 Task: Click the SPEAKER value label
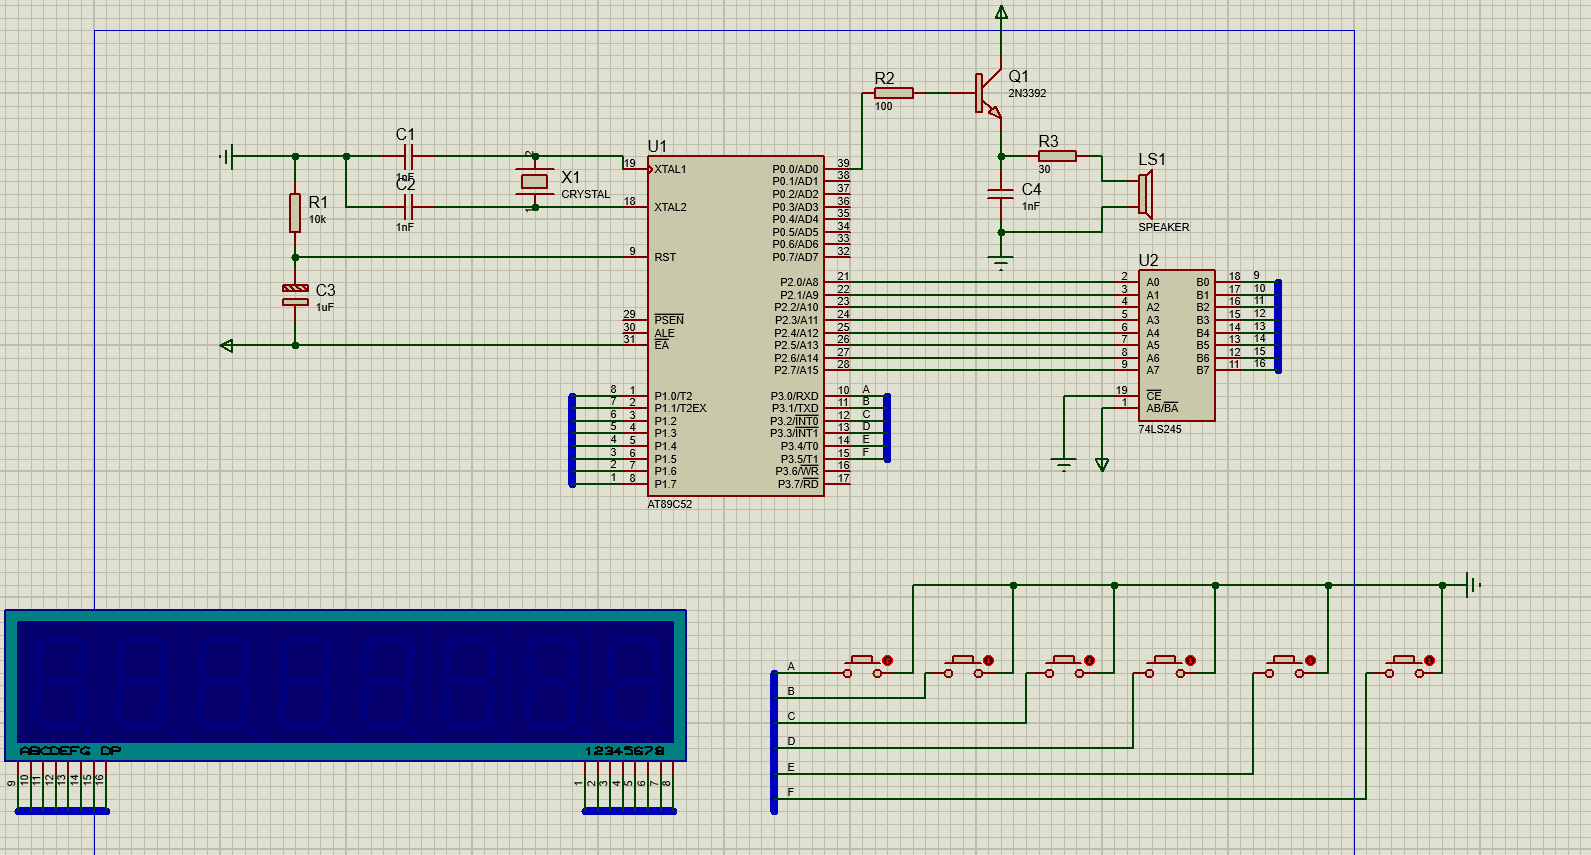[x=1164, y=227]
